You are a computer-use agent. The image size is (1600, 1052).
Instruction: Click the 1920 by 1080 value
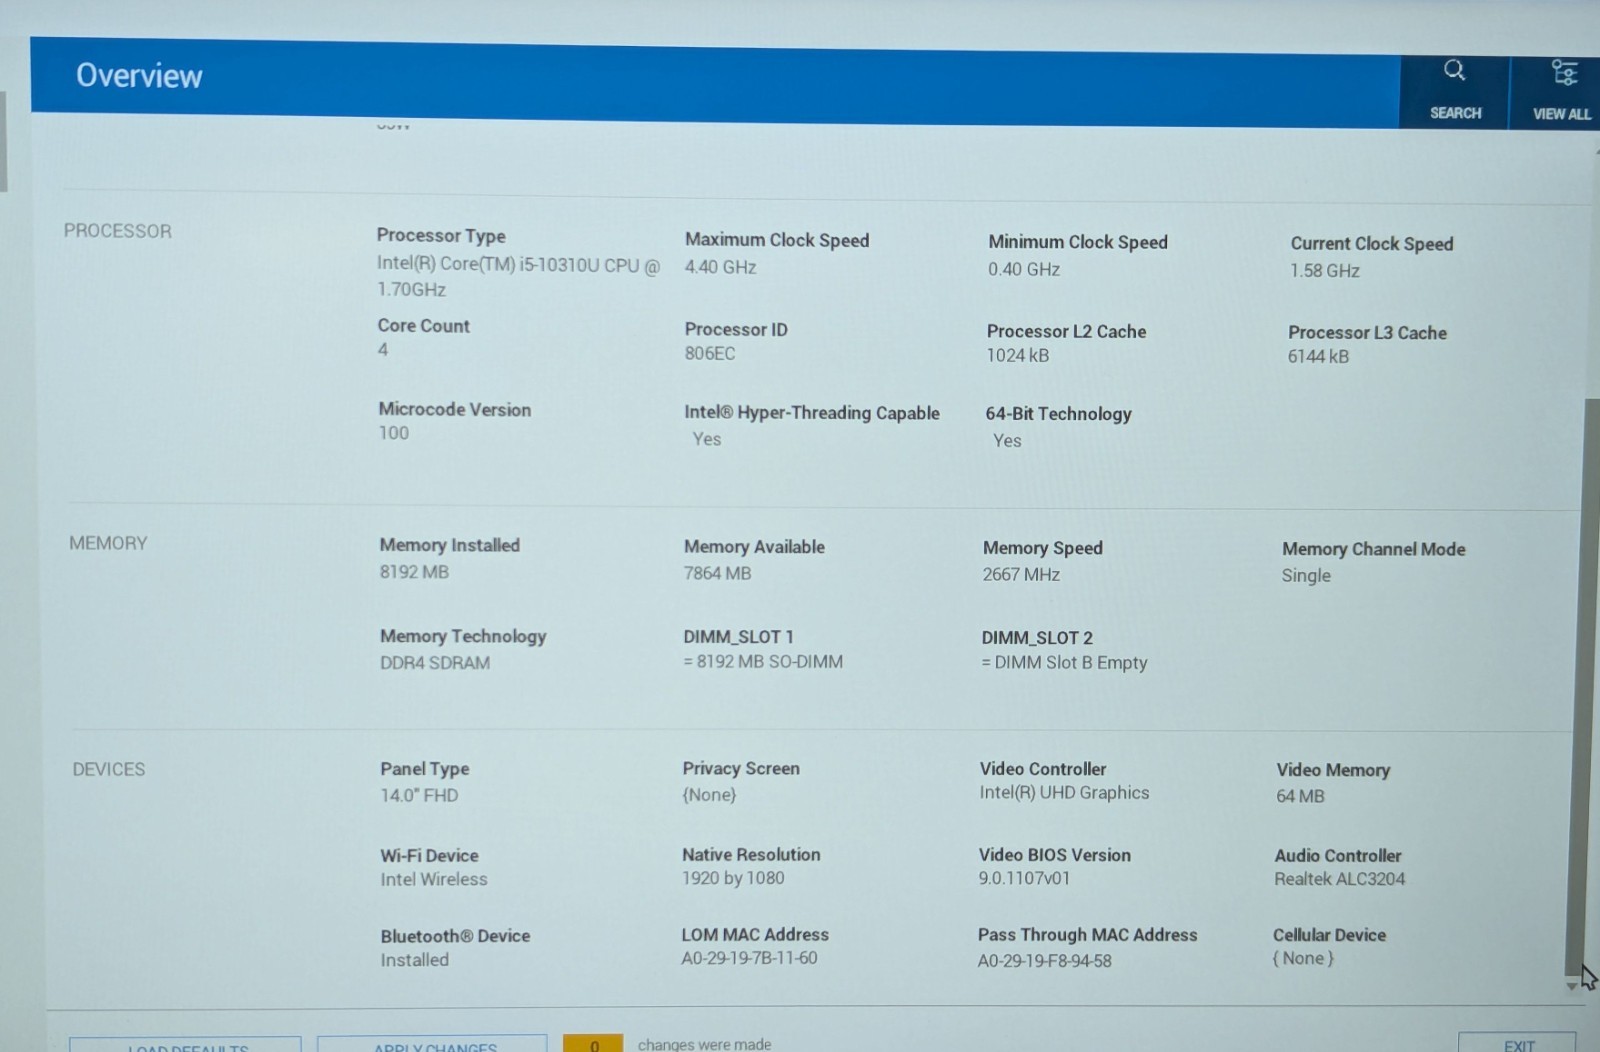[x=733, y=878]
